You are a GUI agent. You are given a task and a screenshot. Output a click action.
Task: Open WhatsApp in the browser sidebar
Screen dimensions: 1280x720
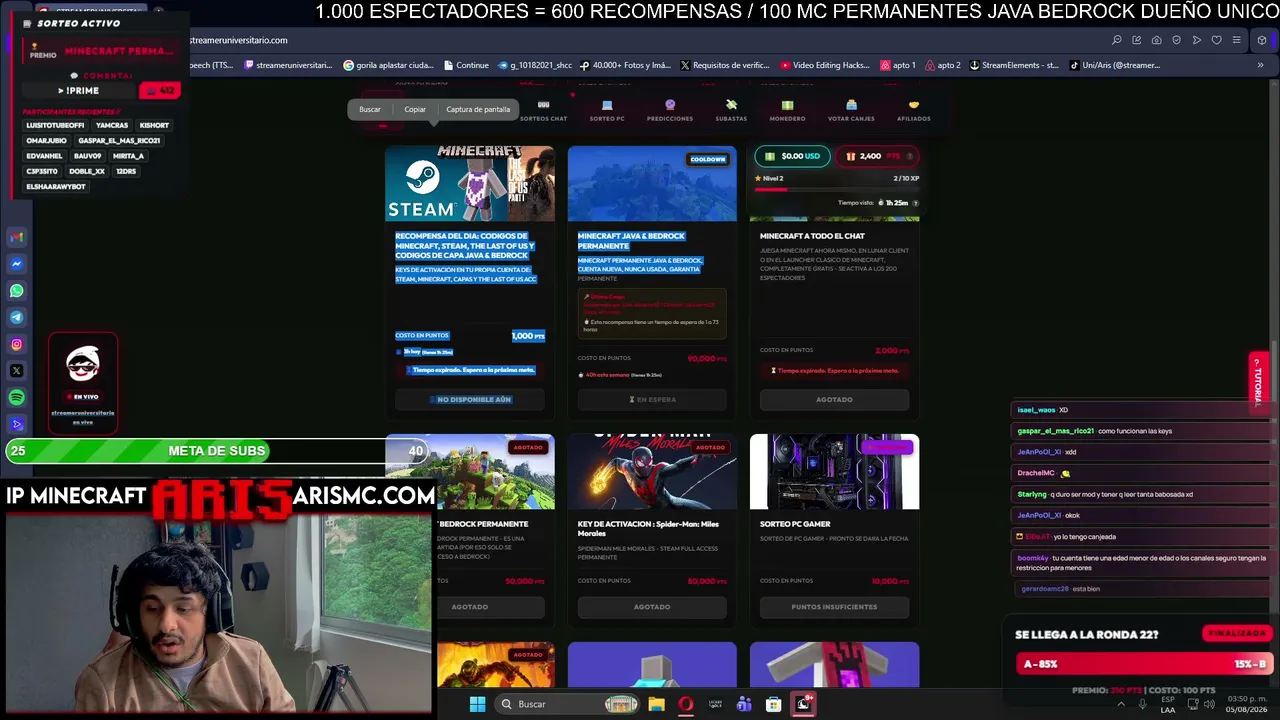coord(16,291)
